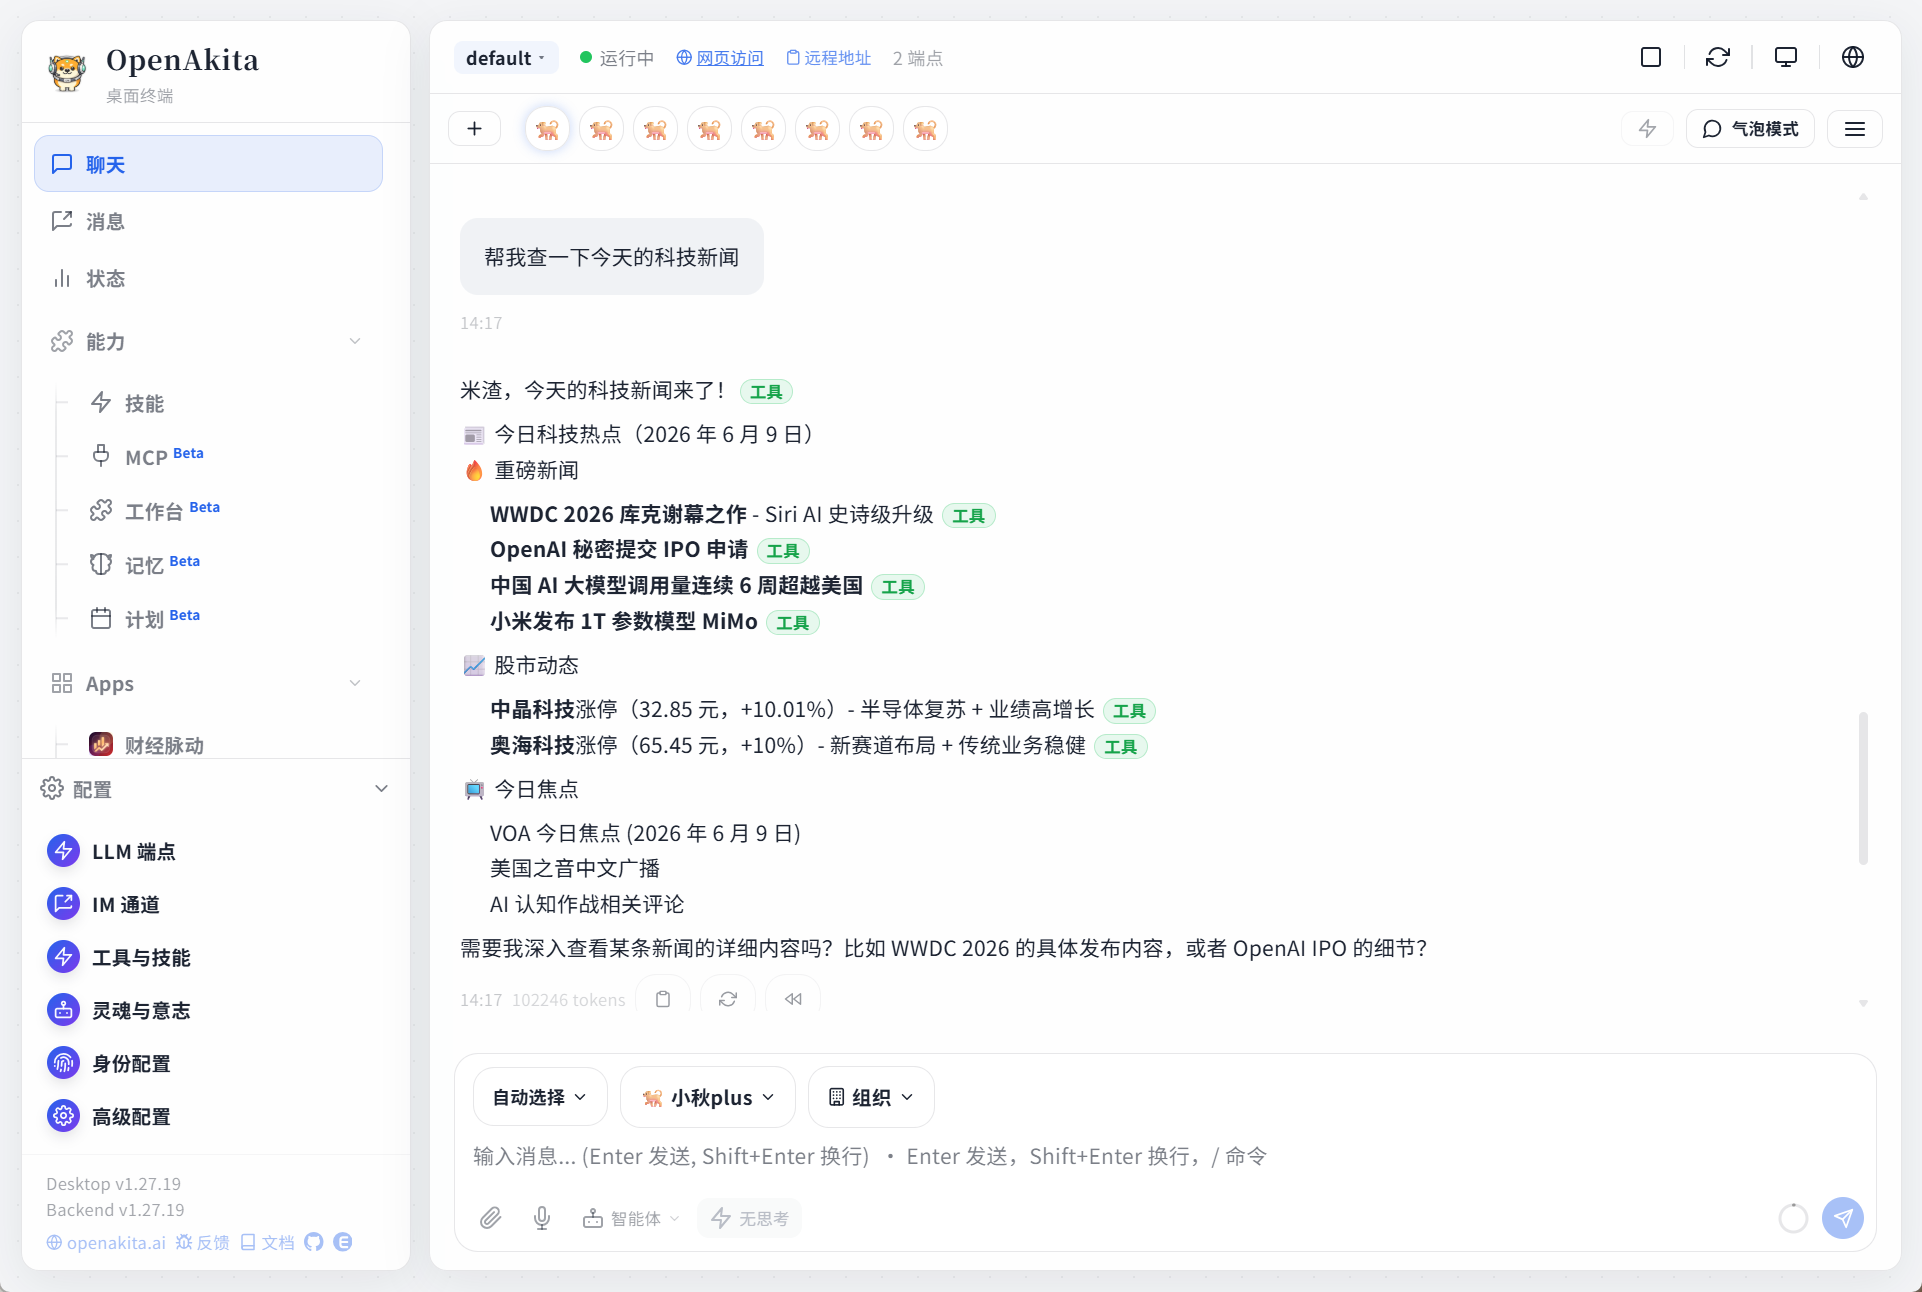Open the 小秋plus agent dropdown
The image size is (1922, 1292).
(x=708, y=1097)
